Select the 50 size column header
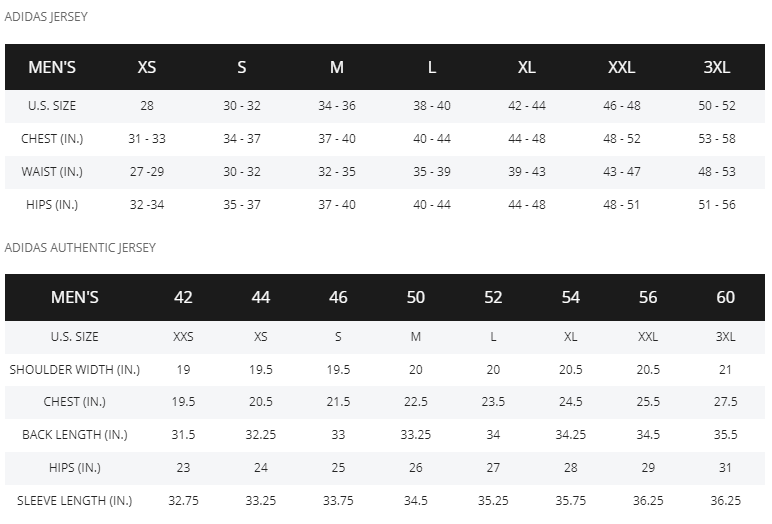Viewport: 772px width, 524px height. click(x=416, y=297)
